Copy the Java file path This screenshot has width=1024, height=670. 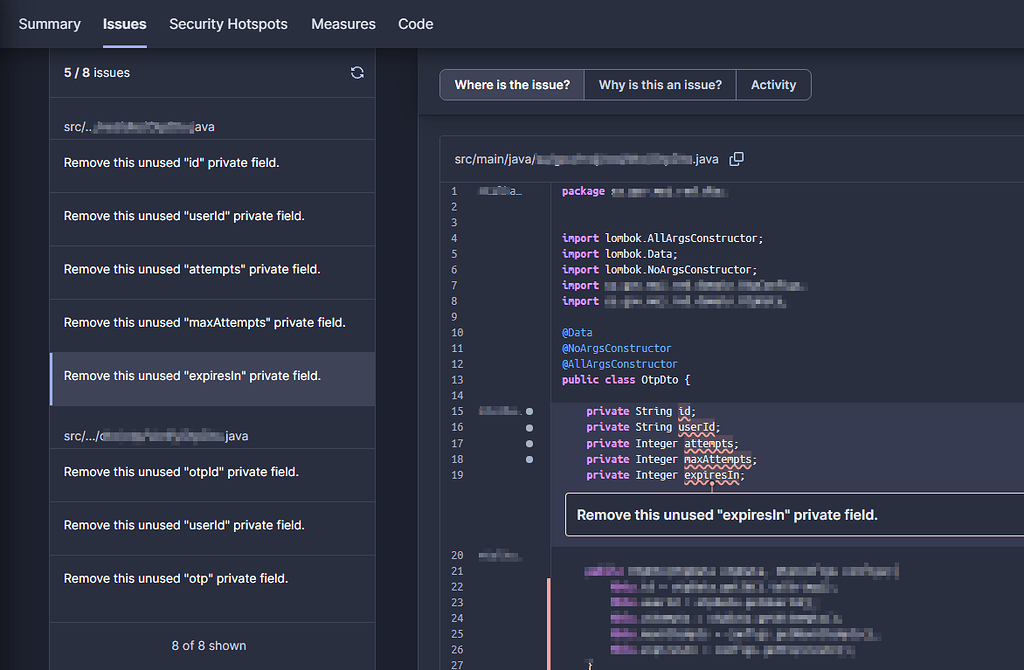pos(737,158)
